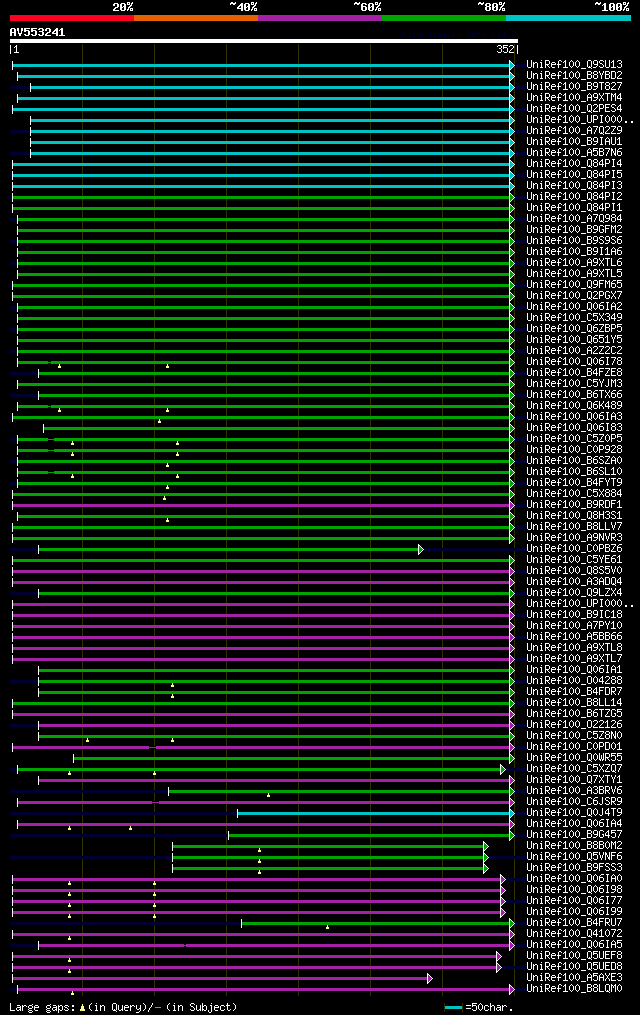The height and width of the screenshot is (1015, 640).
Task: Select the UniRef100_Q8S5V0 label
Action: pos(574,571)
